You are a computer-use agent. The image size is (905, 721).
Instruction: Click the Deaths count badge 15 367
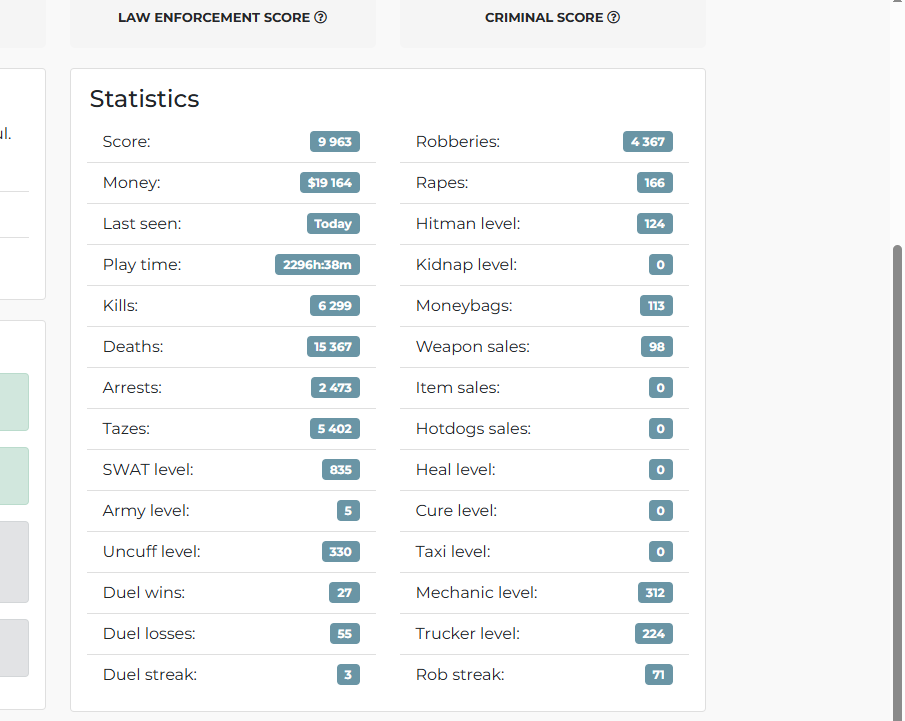point(333,346)
